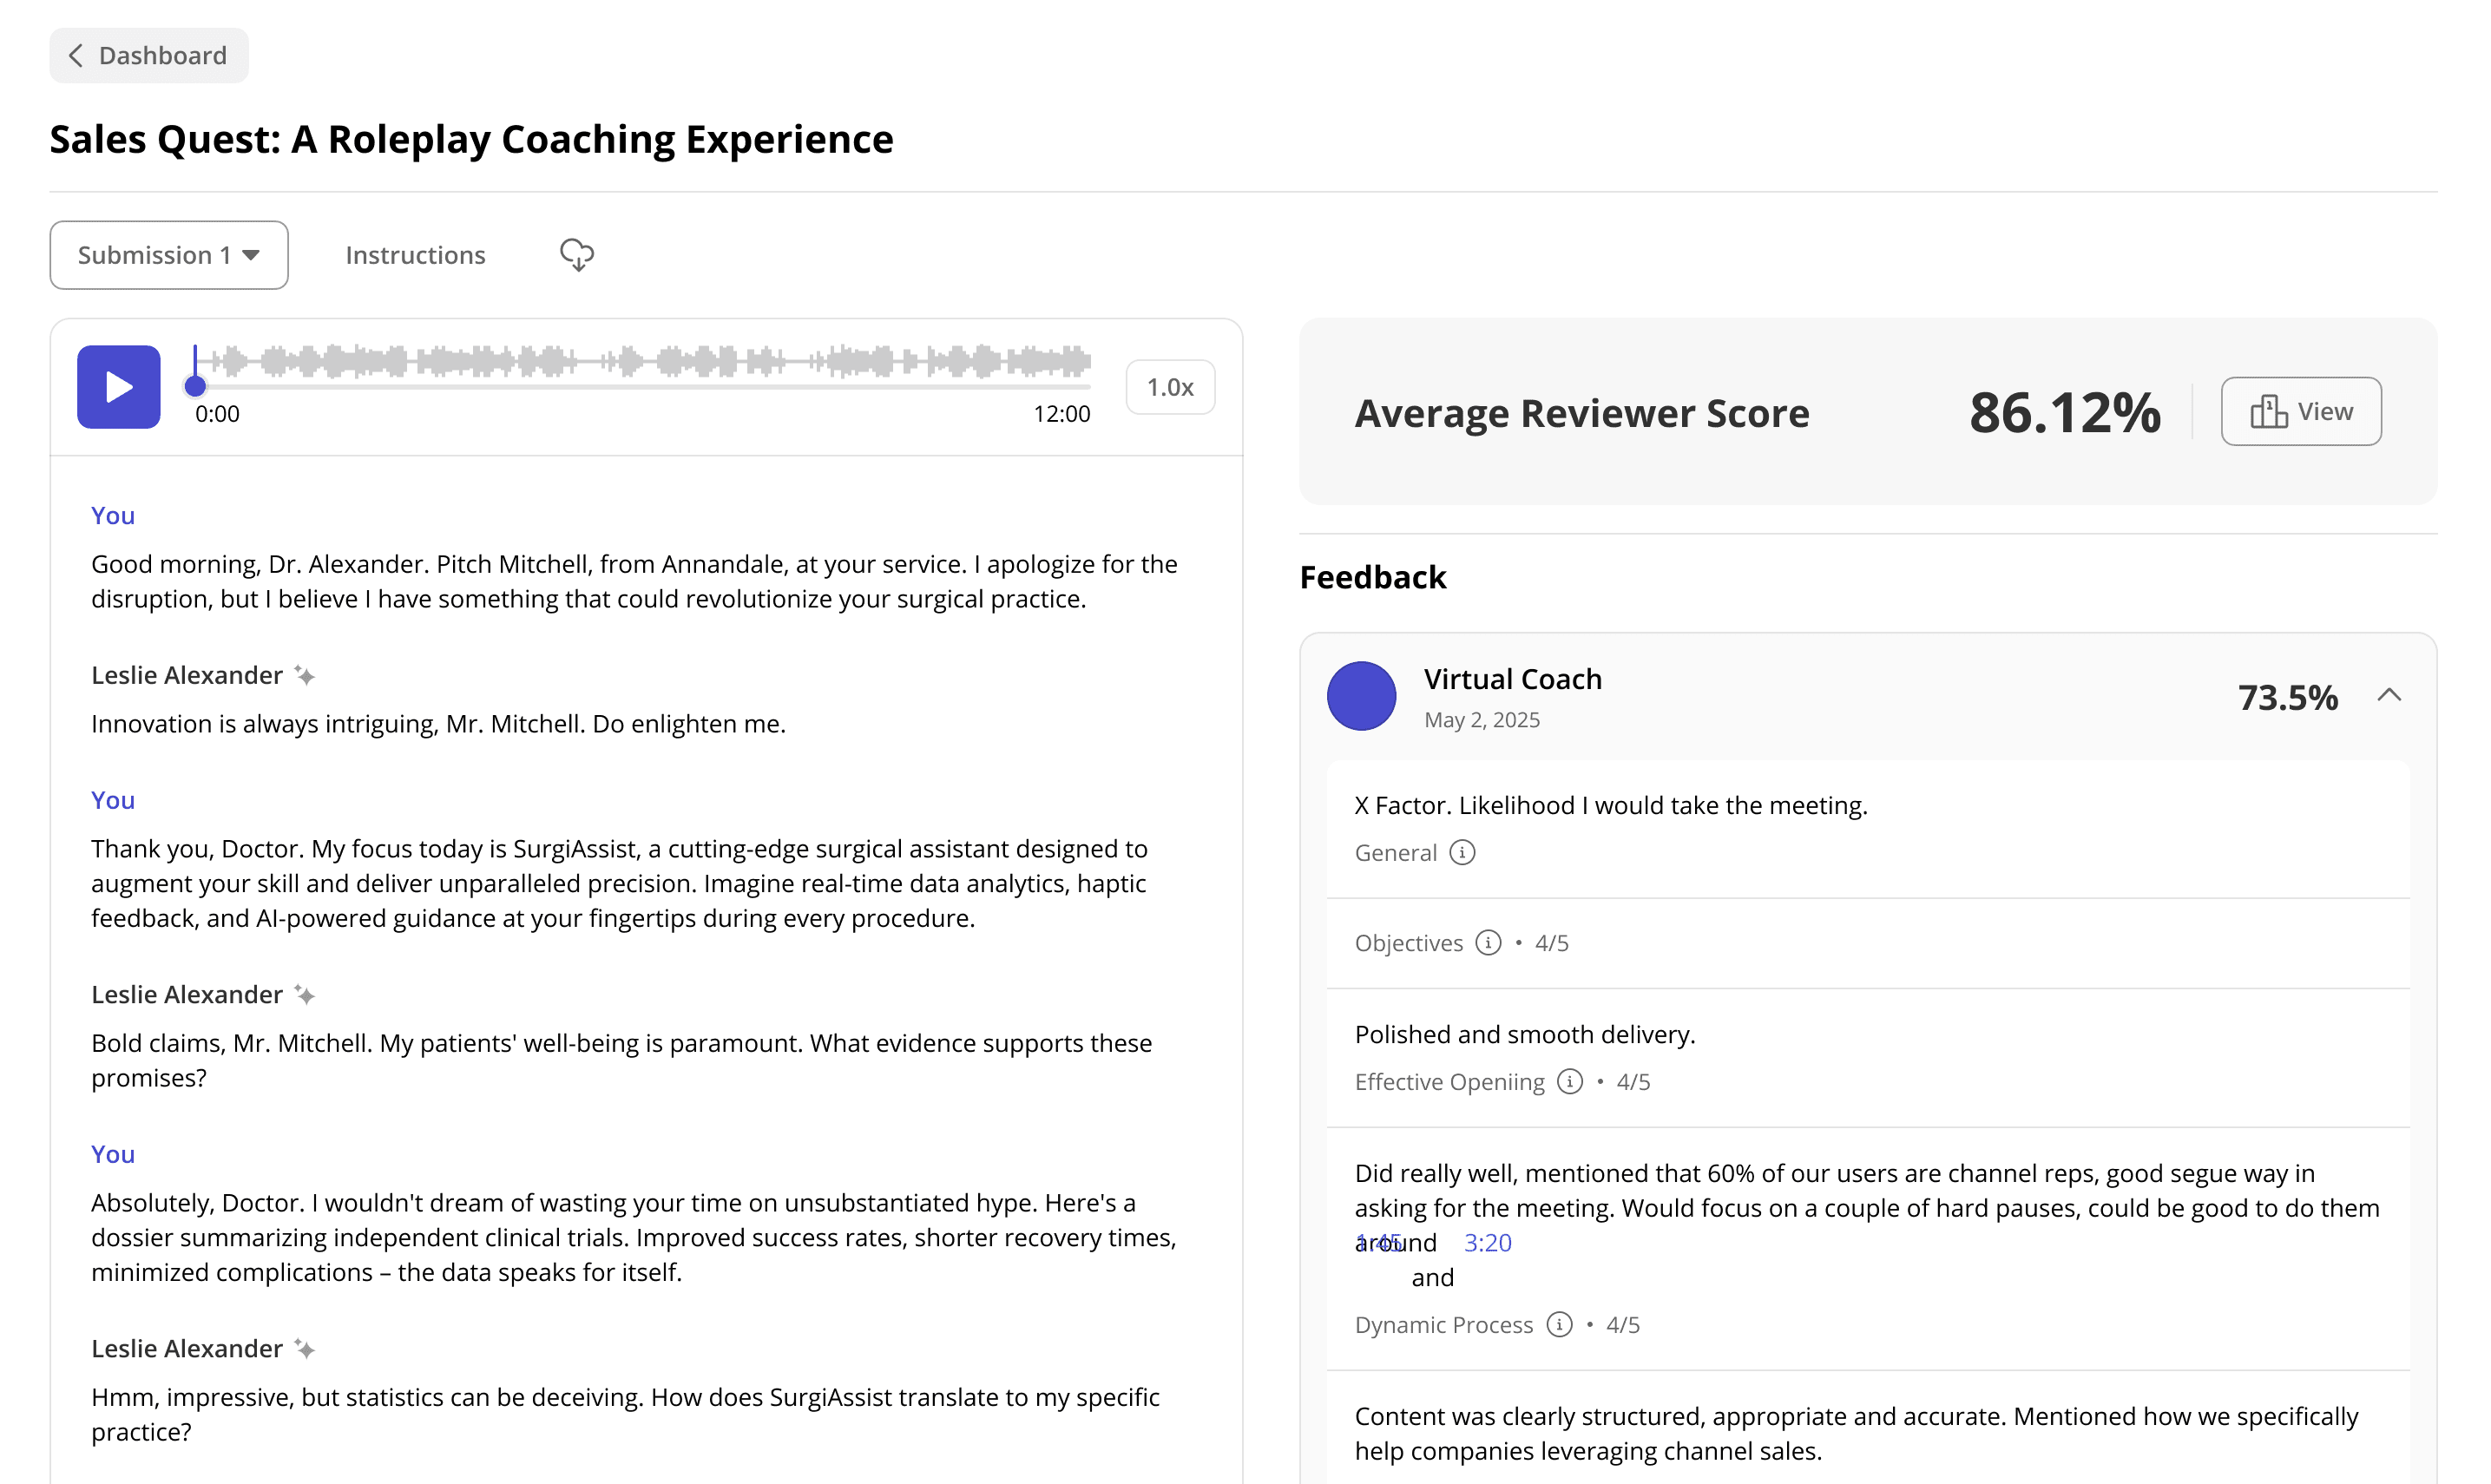Image resolution: width=2491 pixels, height=1484 pixels.
Task: Open the Effective Opening info icon
Action: [1570, 1082]
